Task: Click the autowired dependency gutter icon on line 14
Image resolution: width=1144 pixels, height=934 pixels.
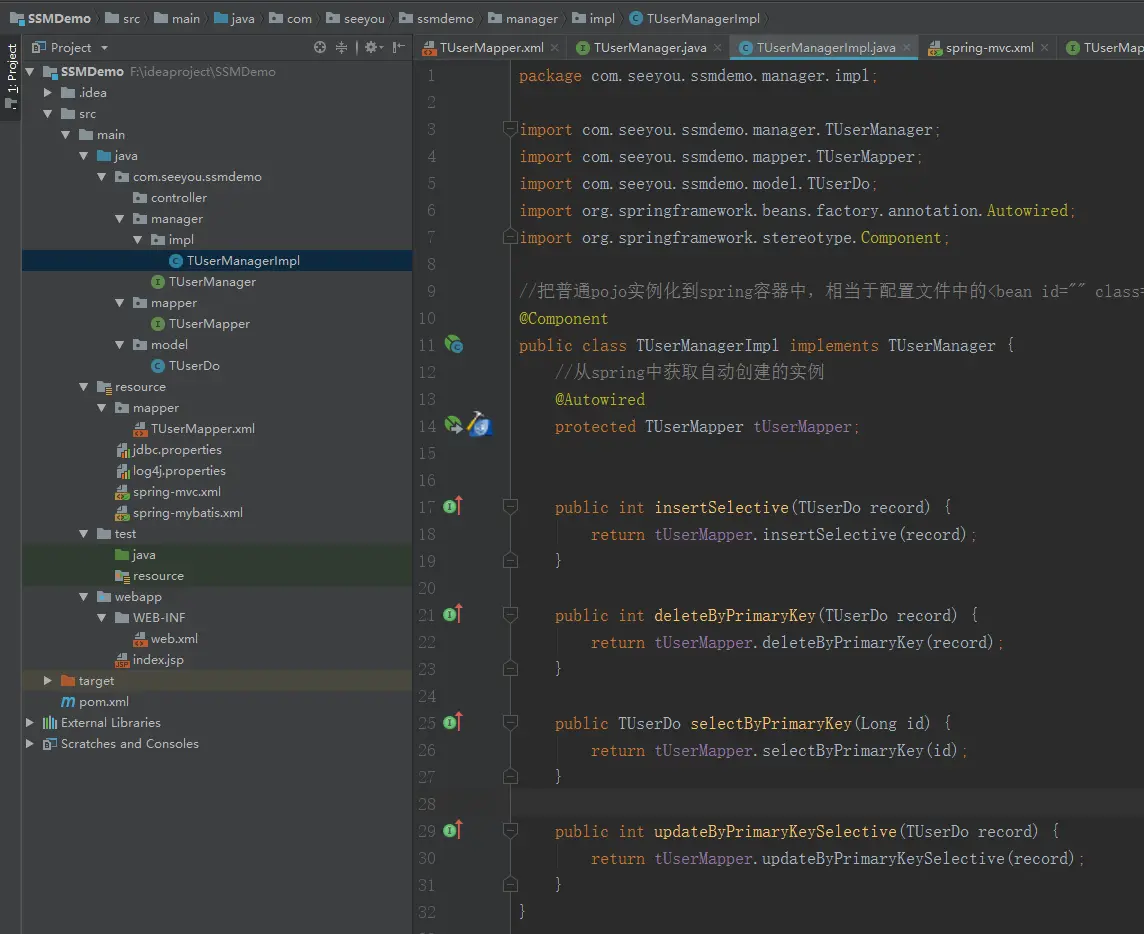Action: [x=454, y=425]
